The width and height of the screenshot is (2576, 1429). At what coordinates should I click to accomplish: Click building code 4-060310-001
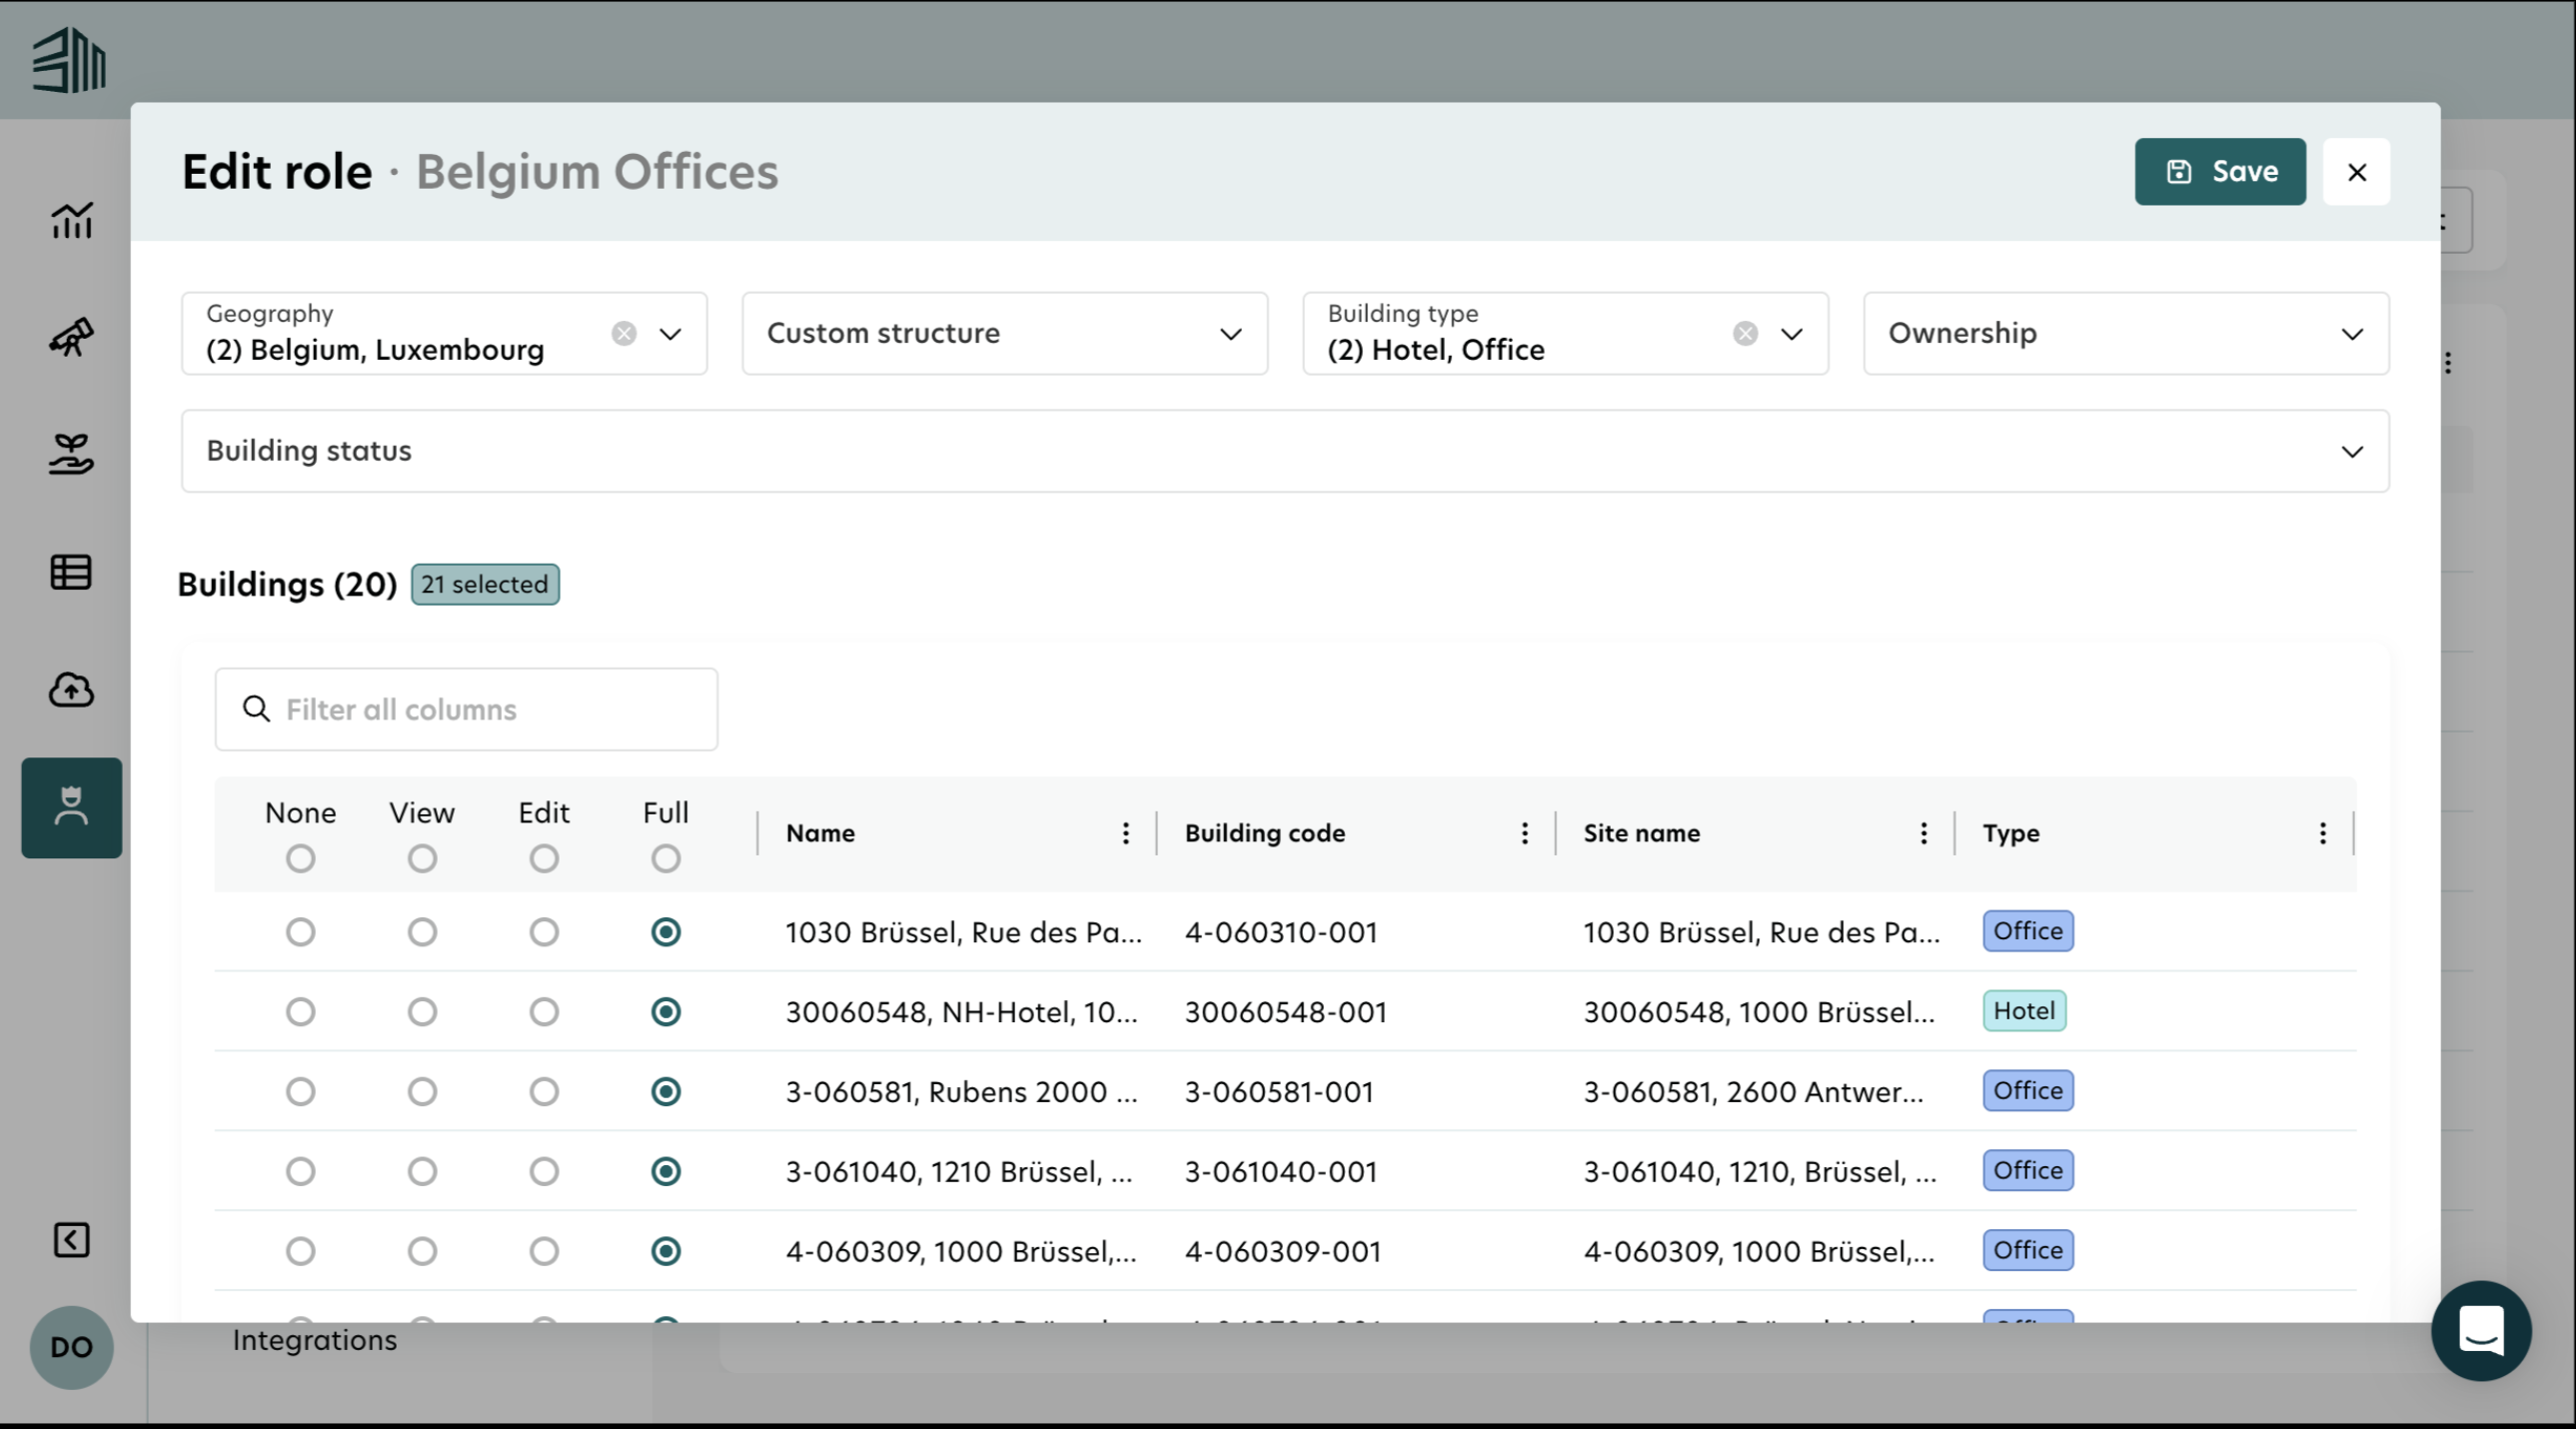[1281, 932]
